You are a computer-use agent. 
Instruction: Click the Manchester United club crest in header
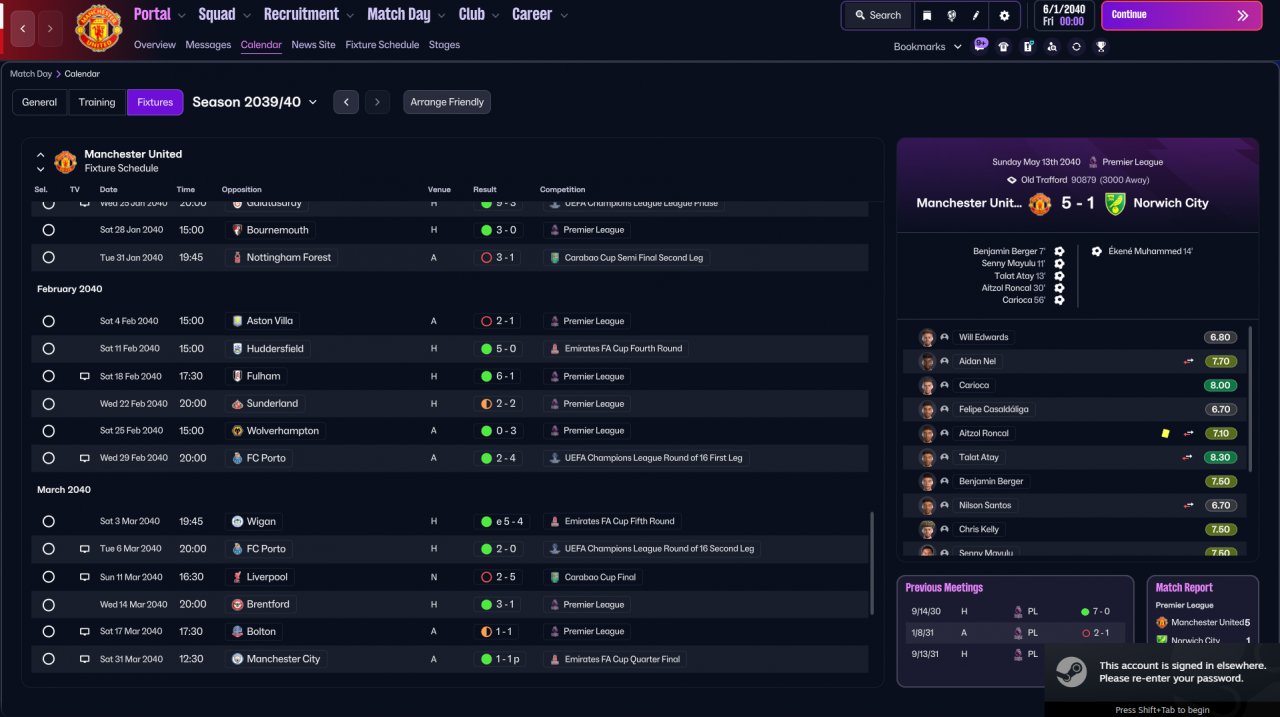(x=98, y=27)
